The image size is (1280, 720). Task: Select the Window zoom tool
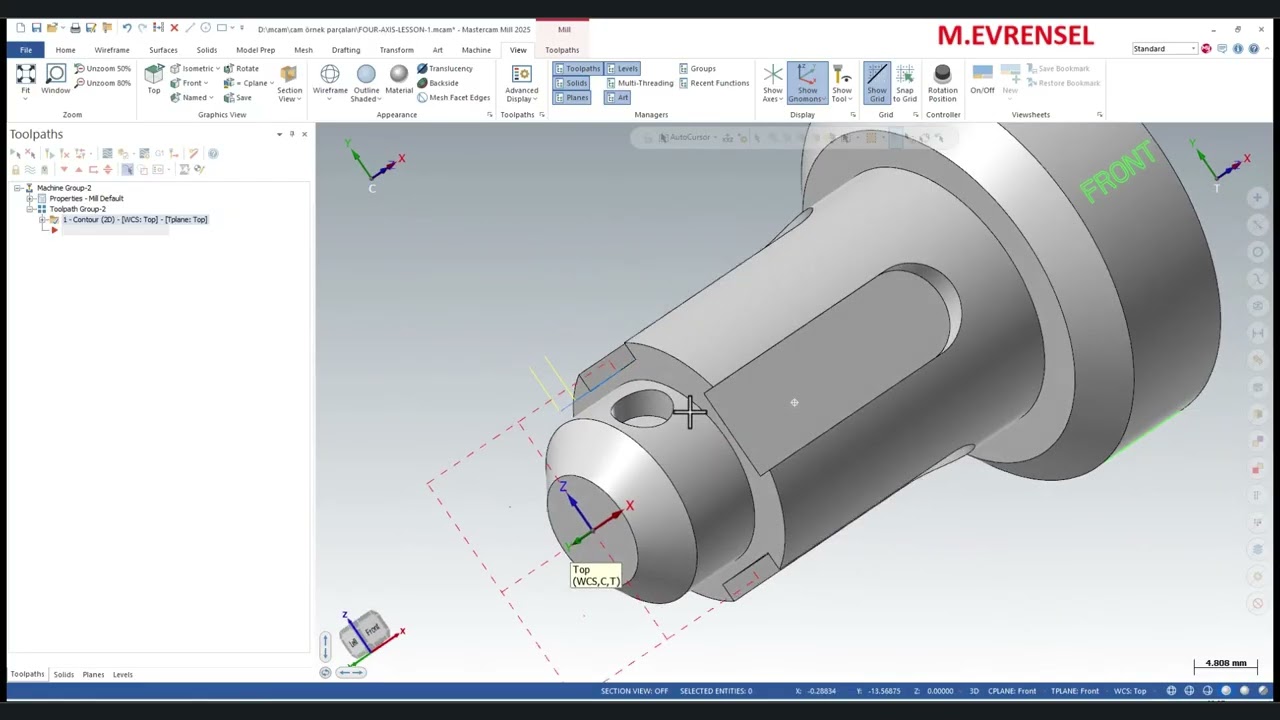click(56, 79)
